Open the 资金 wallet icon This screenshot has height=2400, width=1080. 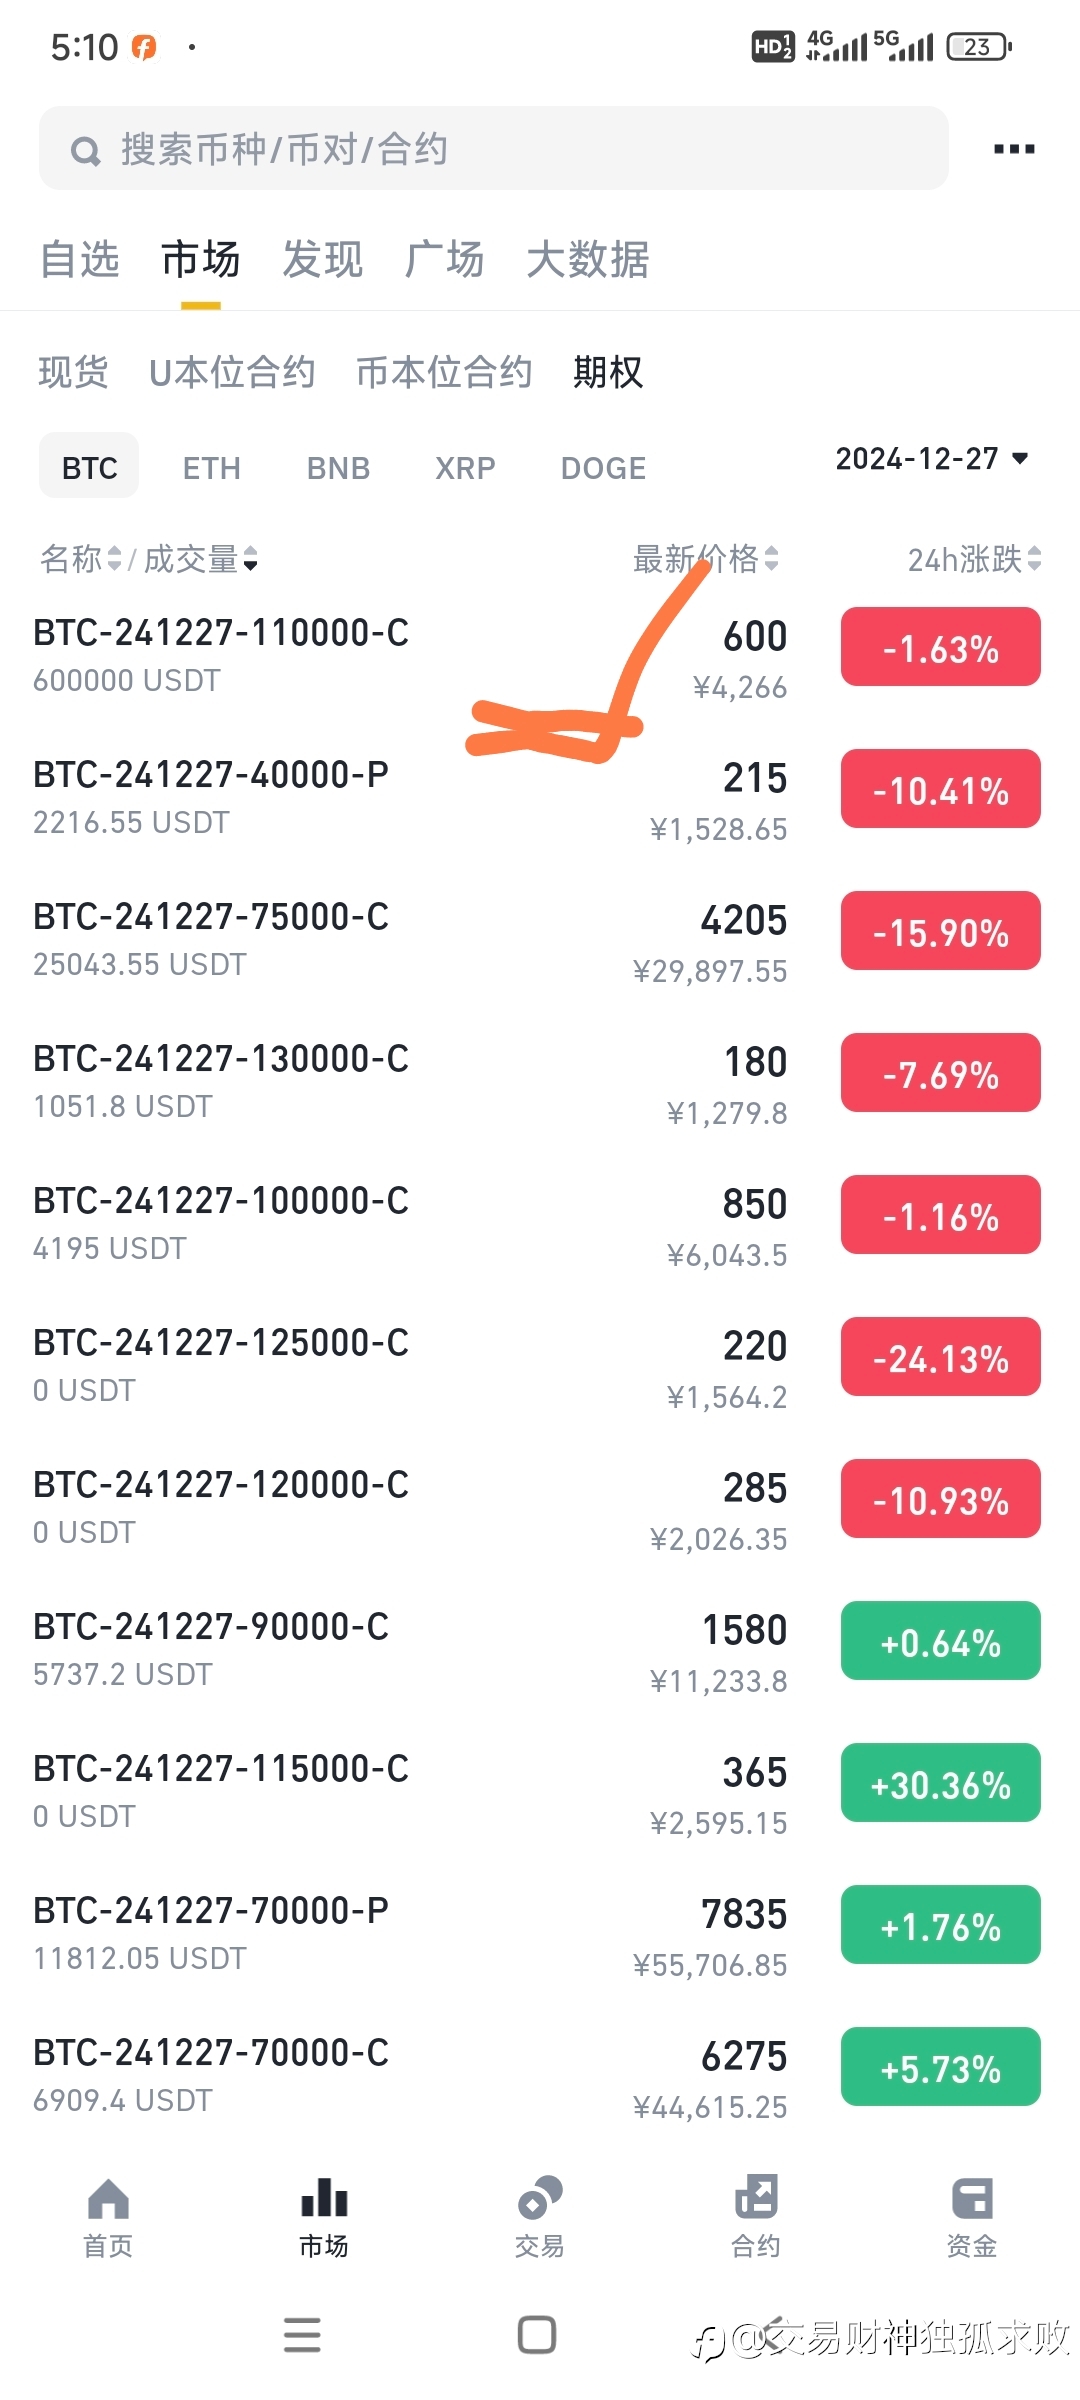(x=972, y=2199)
